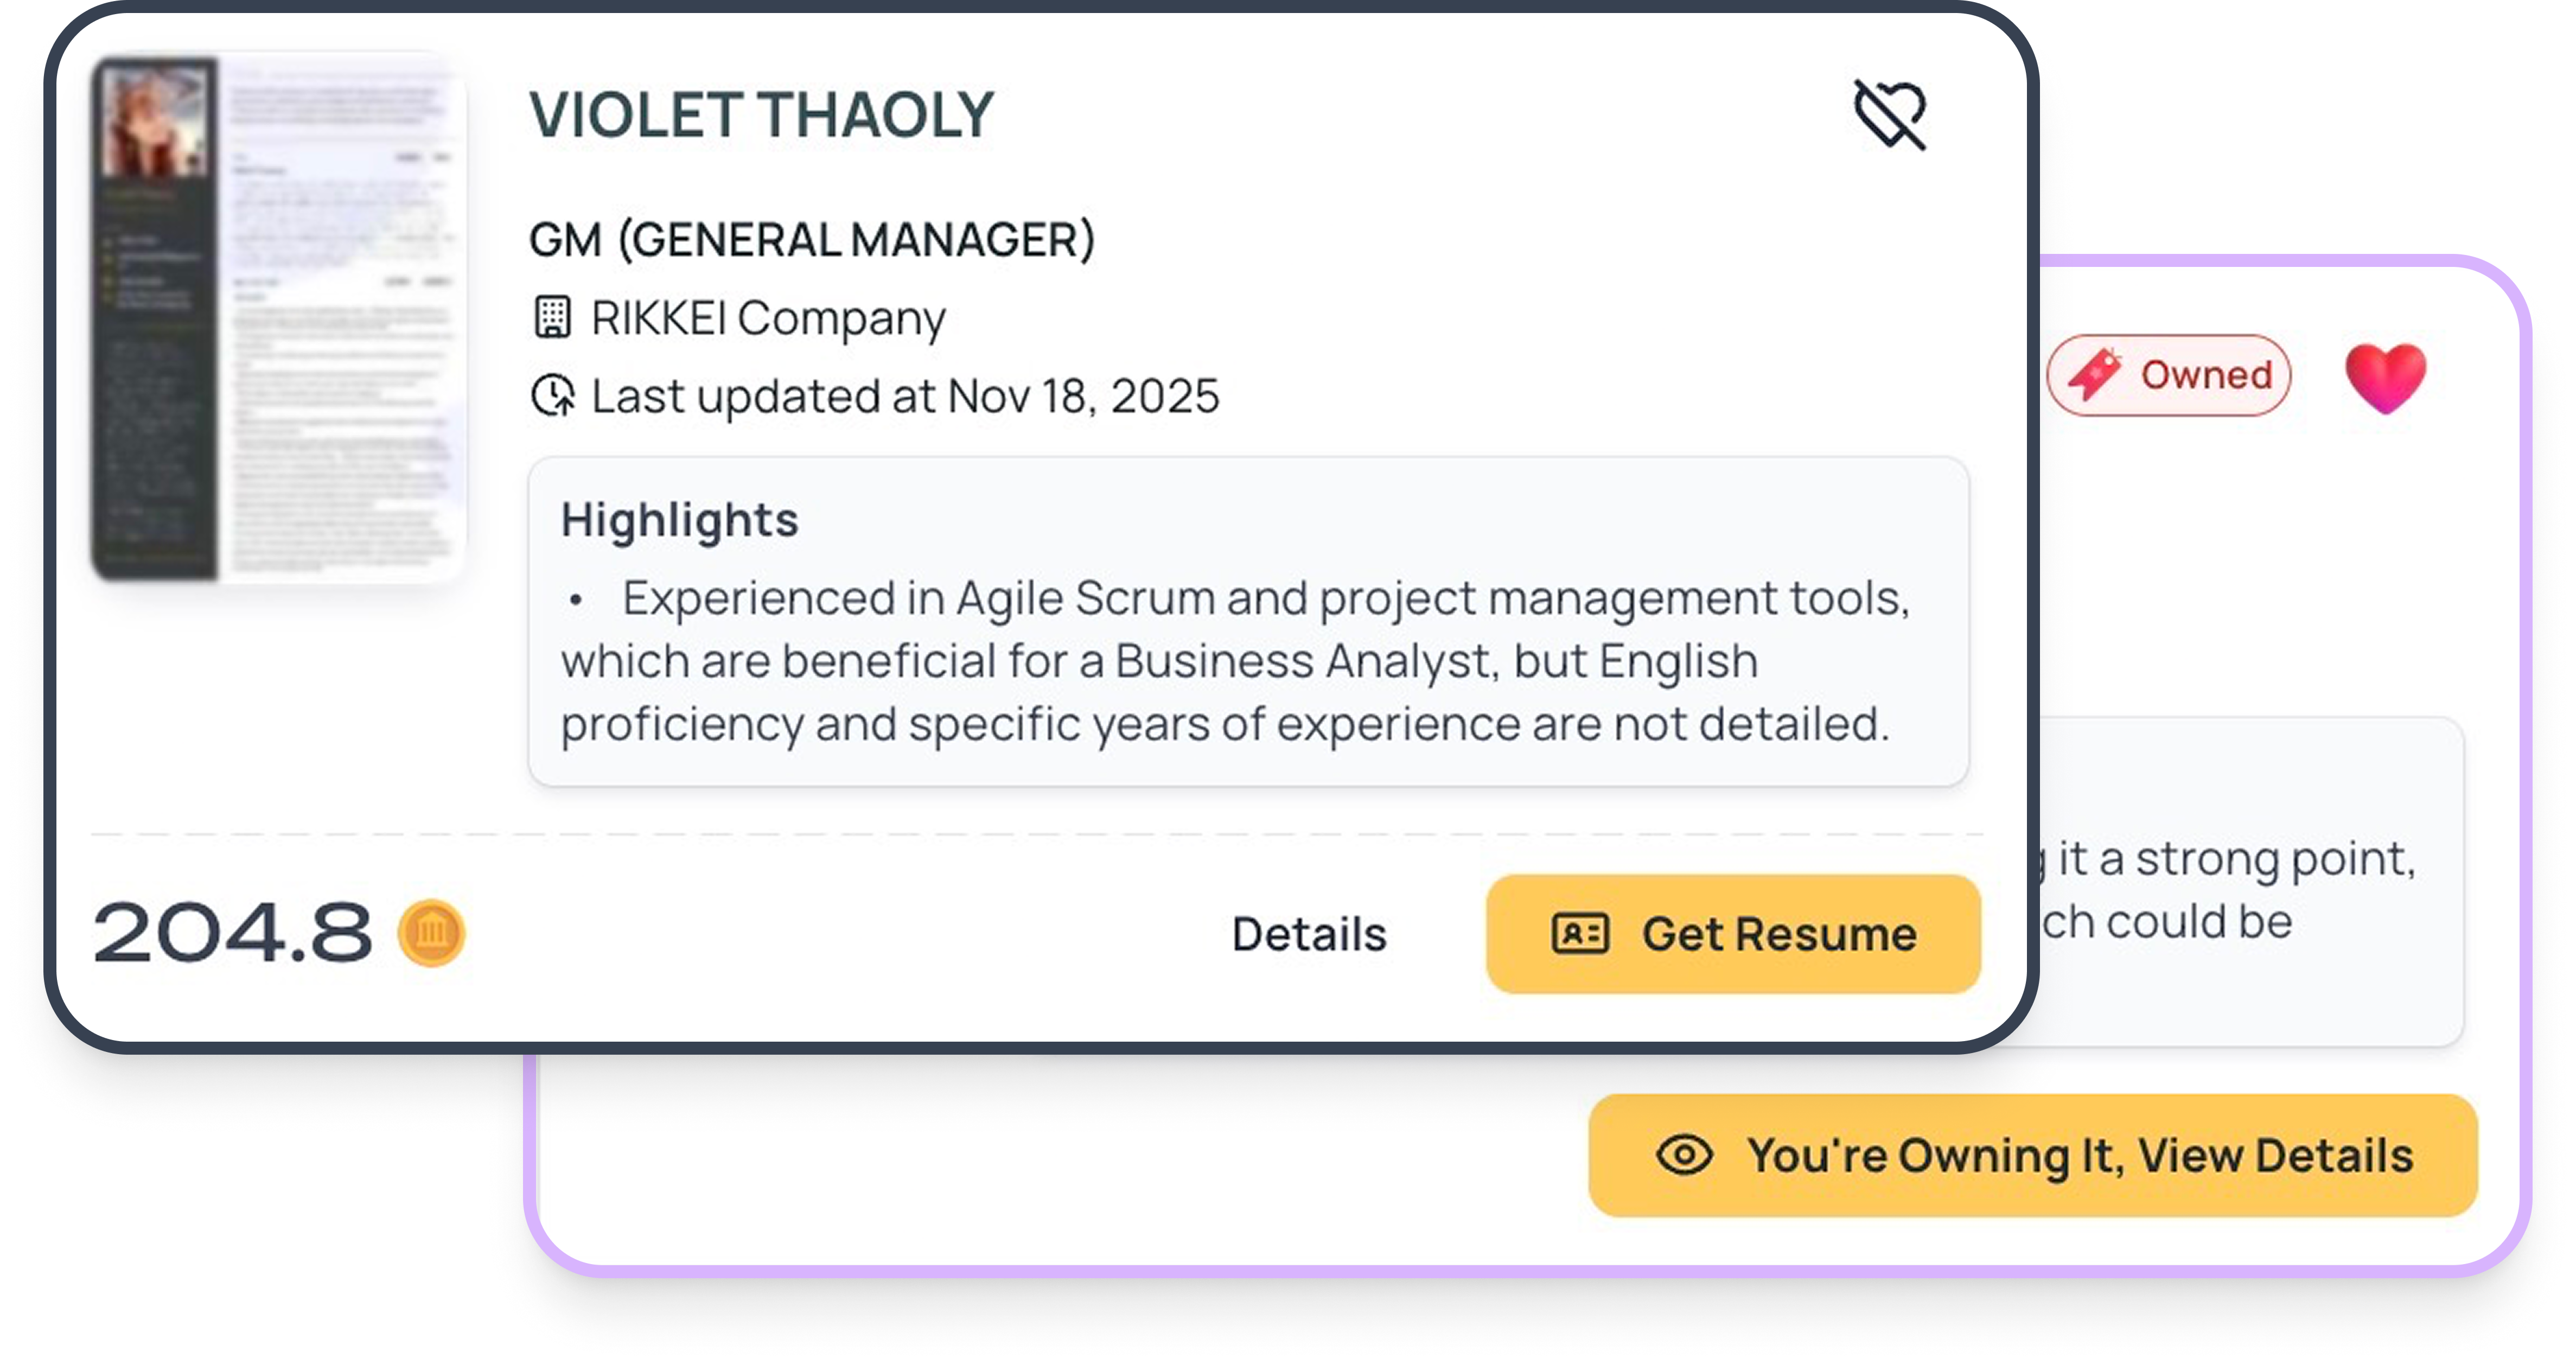This screenshot has height=1365, width=2576.
Task: Click the Agile Scrum highlight description text
Action: (1234, 661)
